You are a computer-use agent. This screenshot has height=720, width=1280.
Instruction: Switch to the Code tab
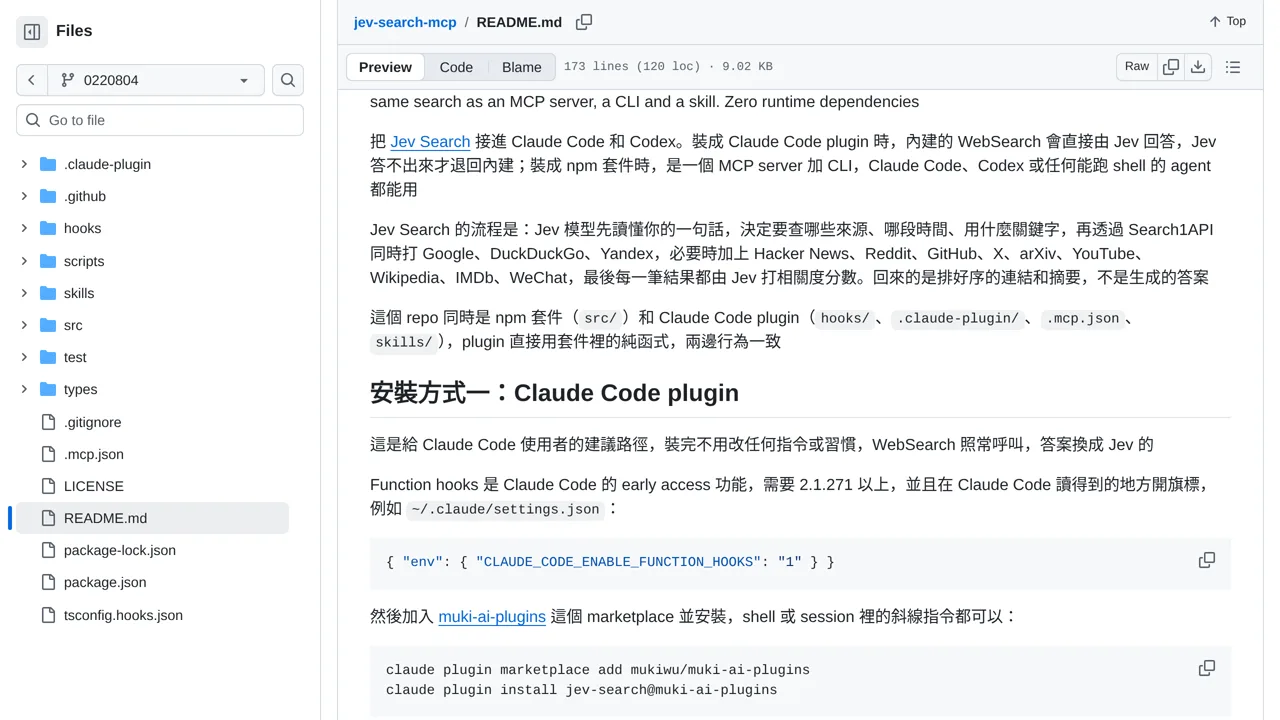coord(456,67)
